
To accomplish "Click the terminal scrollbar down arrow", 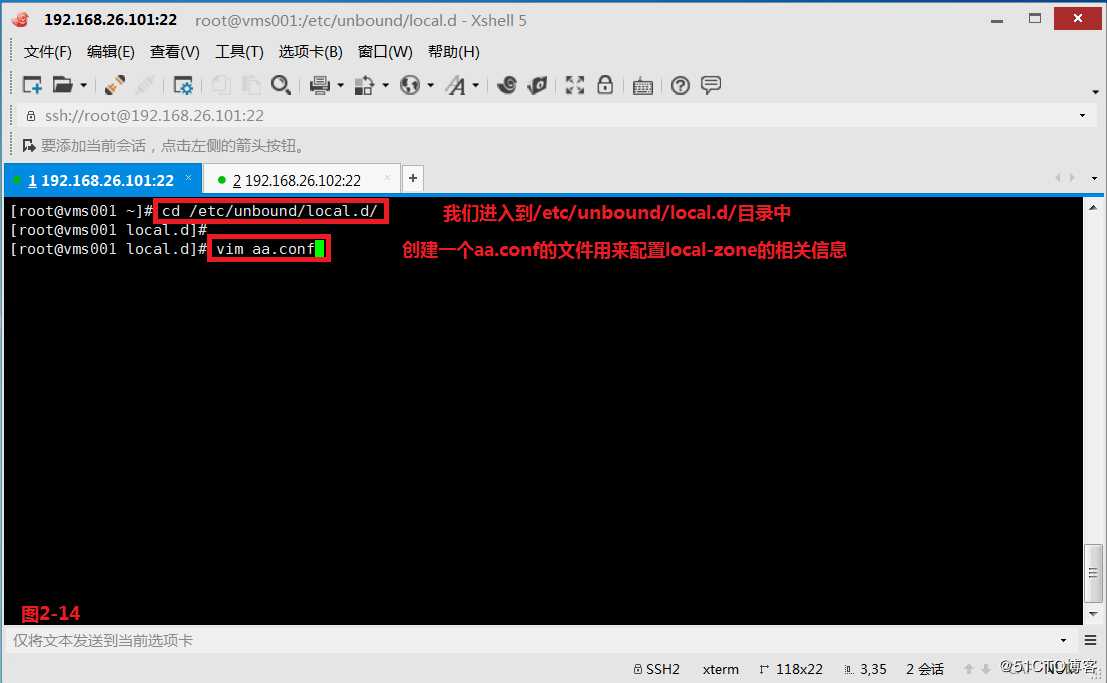I will (x=1093, y=614).
